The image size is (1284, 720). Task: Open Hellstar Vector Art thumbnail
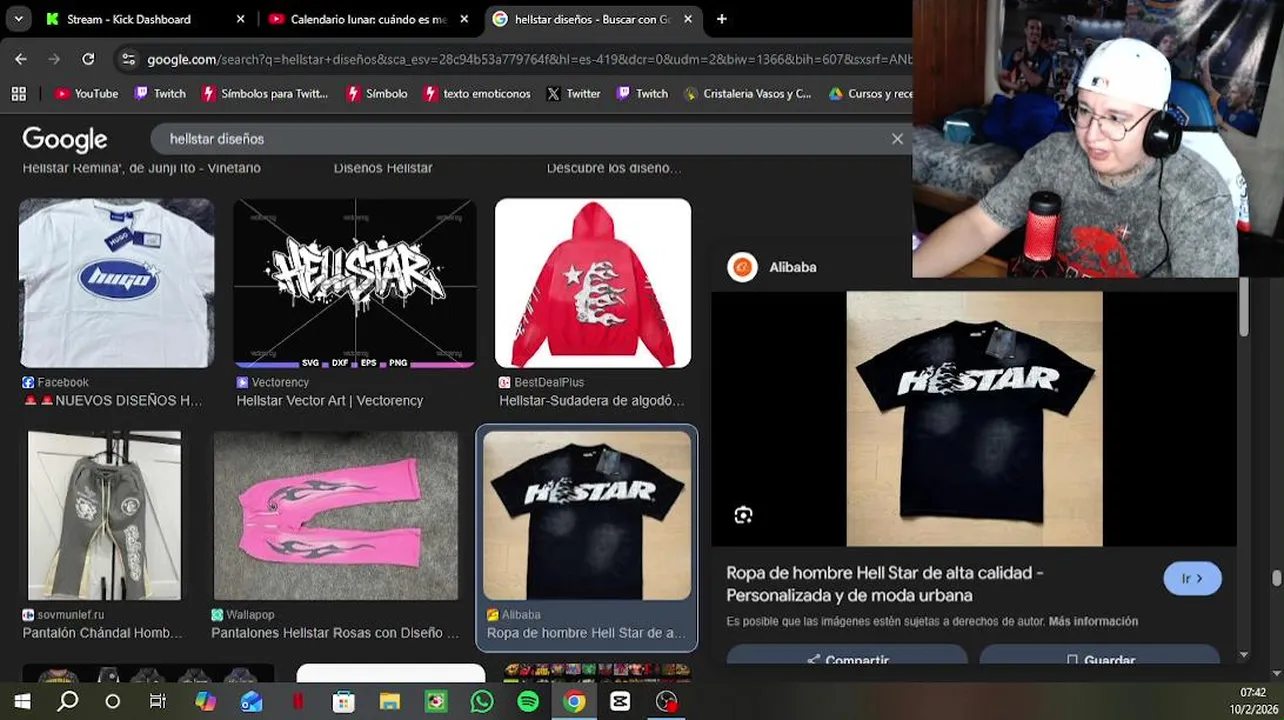[x=355, y=283]
